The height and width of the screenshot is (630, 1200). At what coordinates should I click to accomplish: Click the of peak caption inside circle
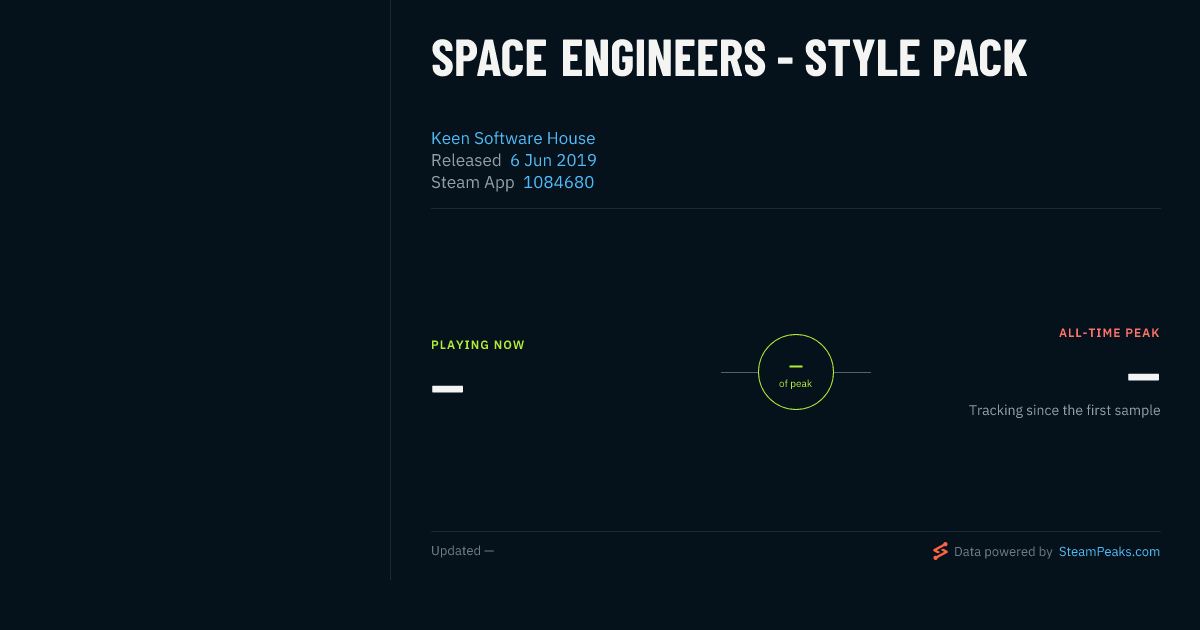tap(796, 384)
